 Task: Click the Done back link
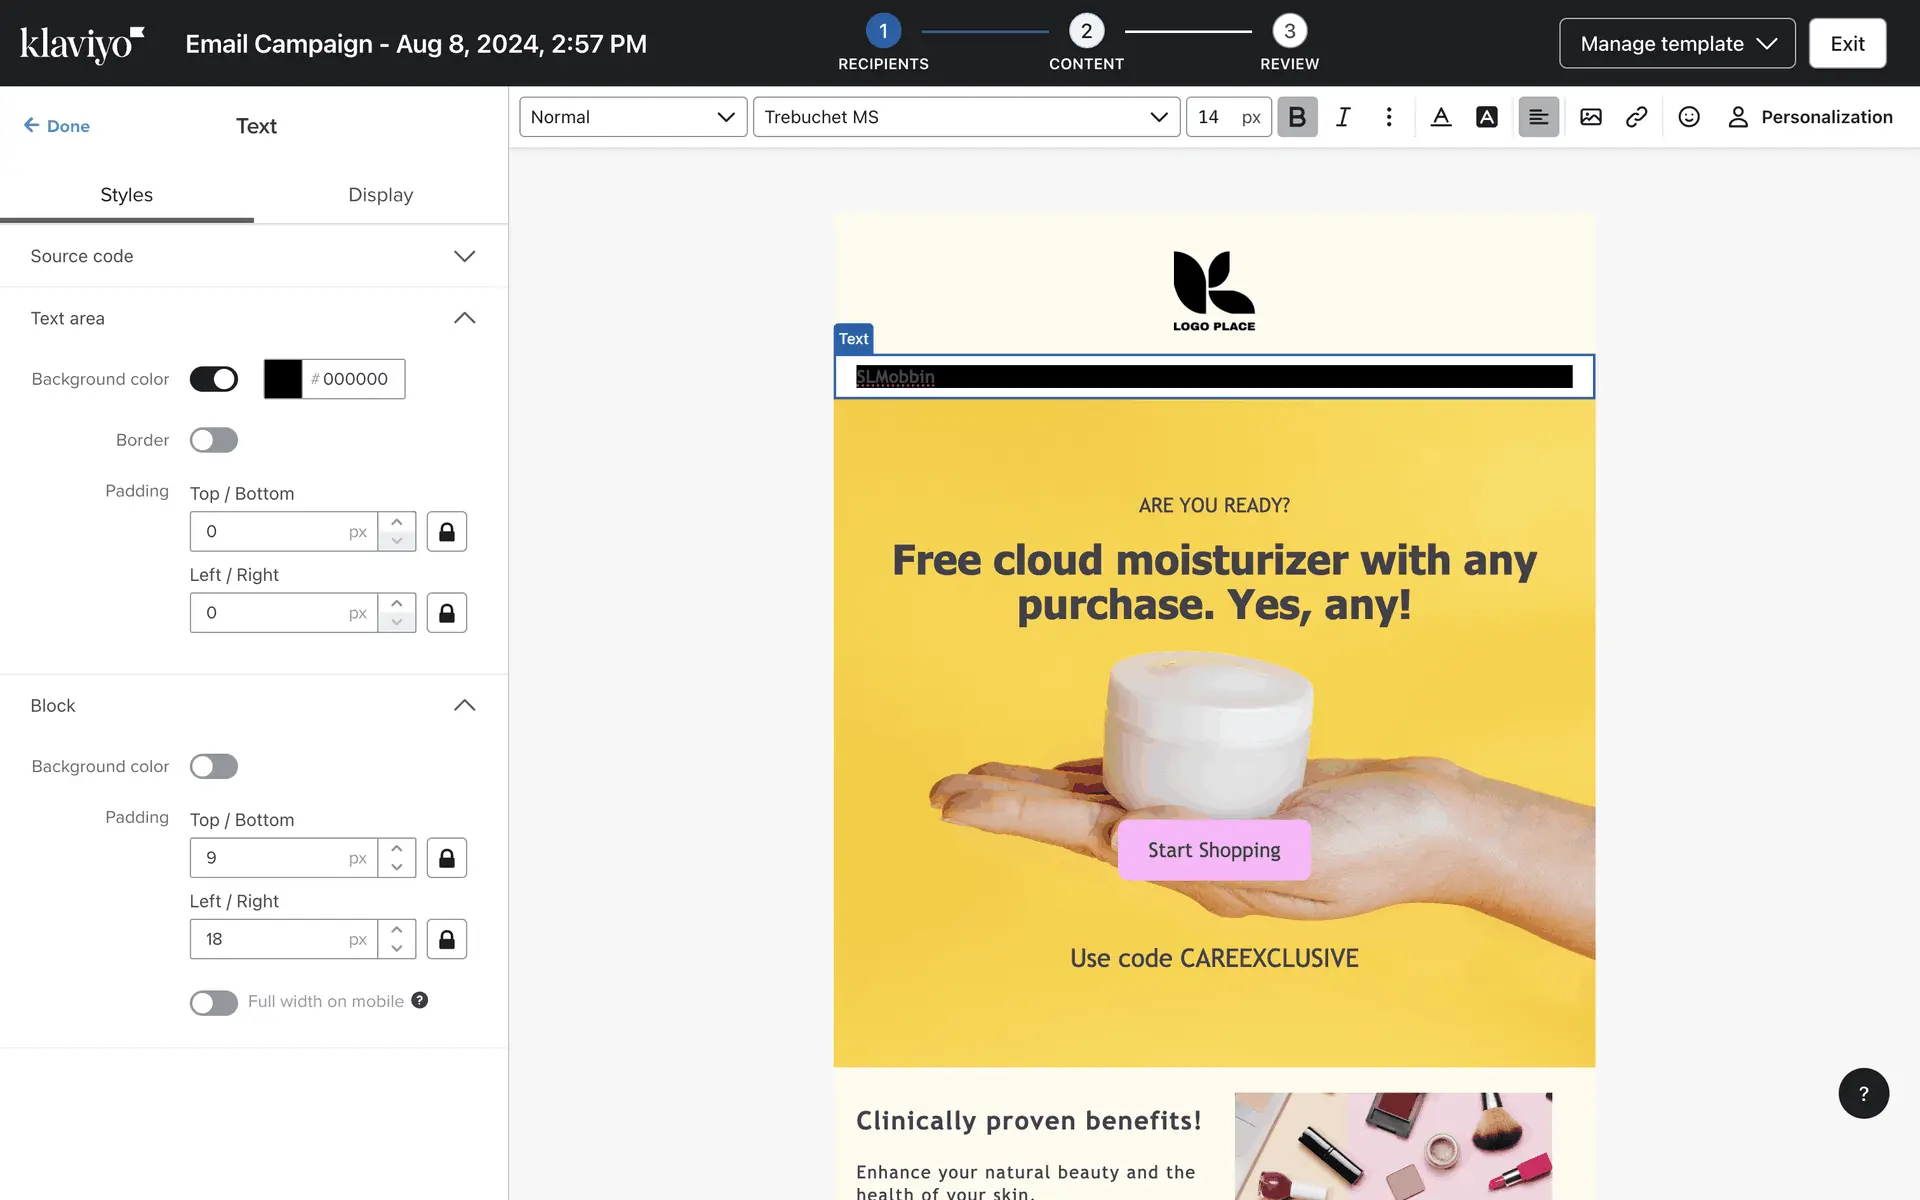57,126
